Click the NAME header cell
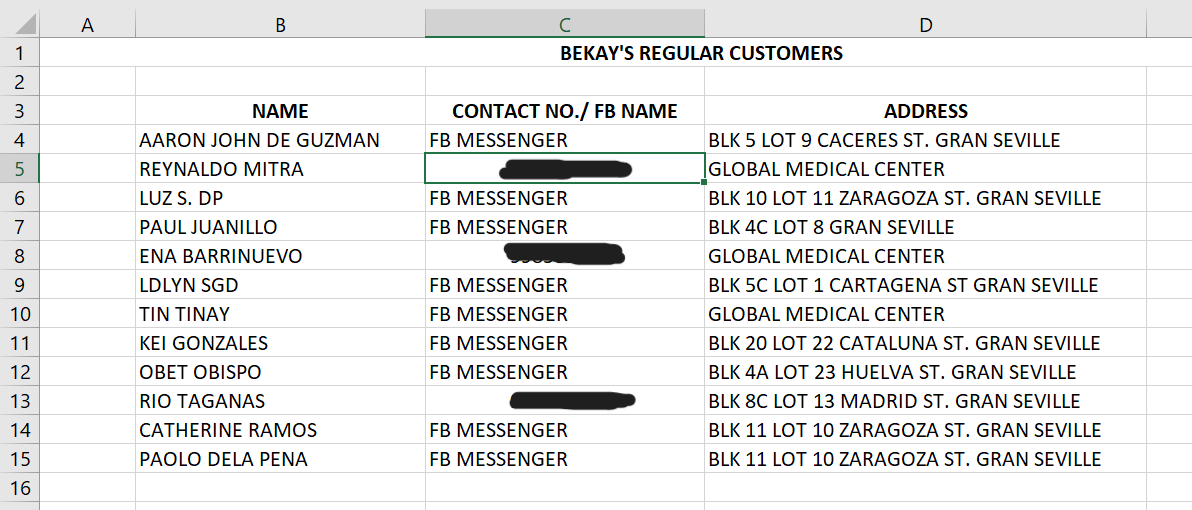 pyautogui.click(x=280, y=111)
